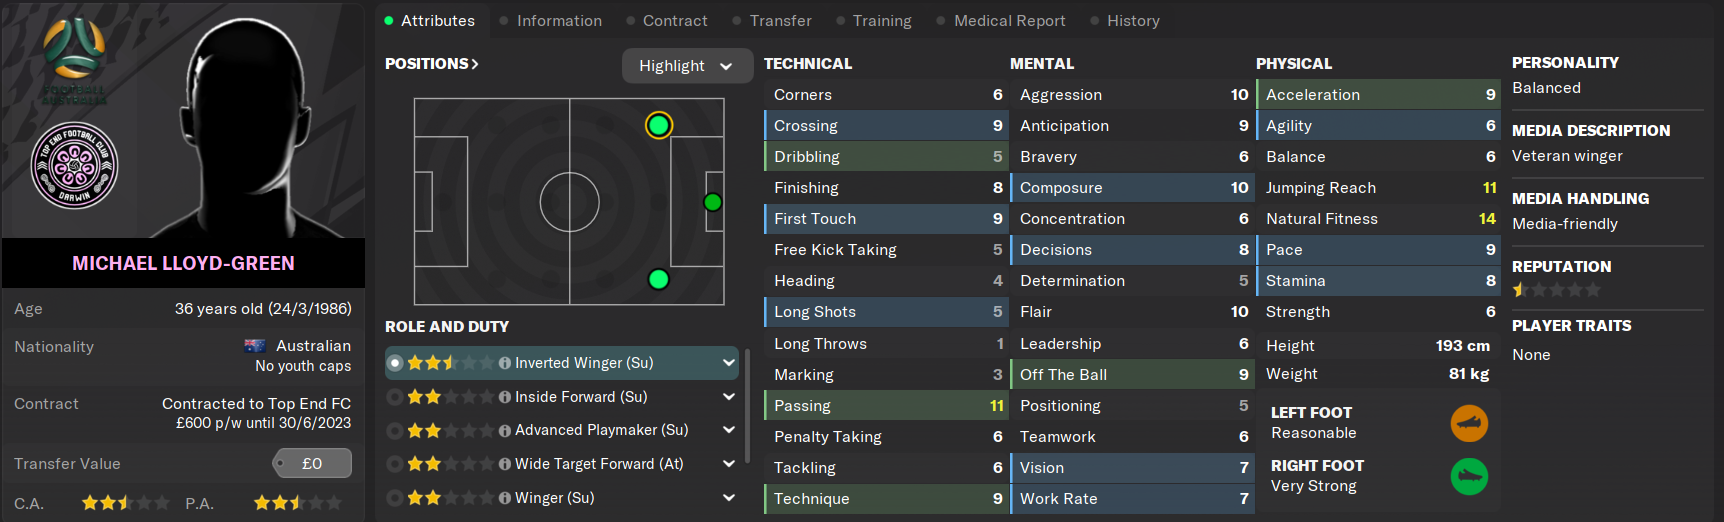Select the Wide Target Forward radio button

(395, 464)
